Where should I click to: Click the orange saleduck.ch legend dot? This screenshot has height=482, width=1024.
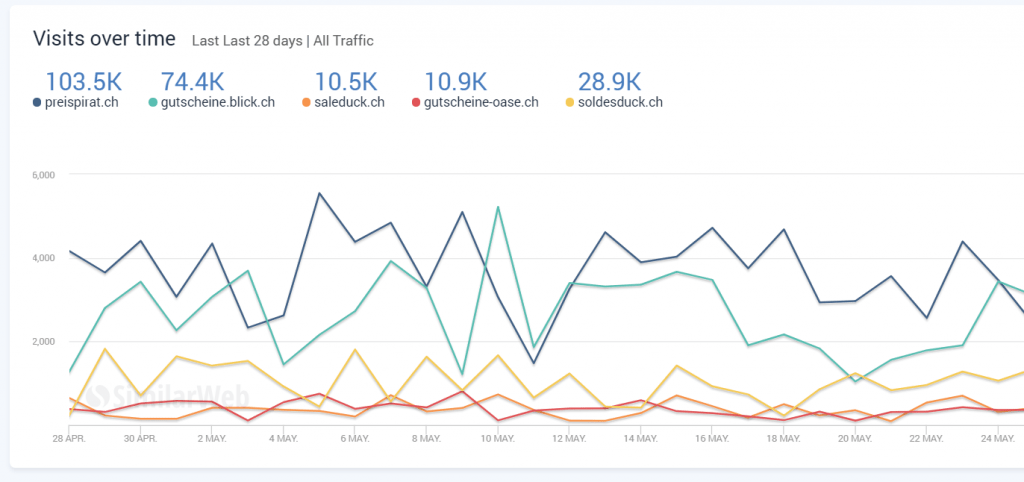[x=305, y=102]
